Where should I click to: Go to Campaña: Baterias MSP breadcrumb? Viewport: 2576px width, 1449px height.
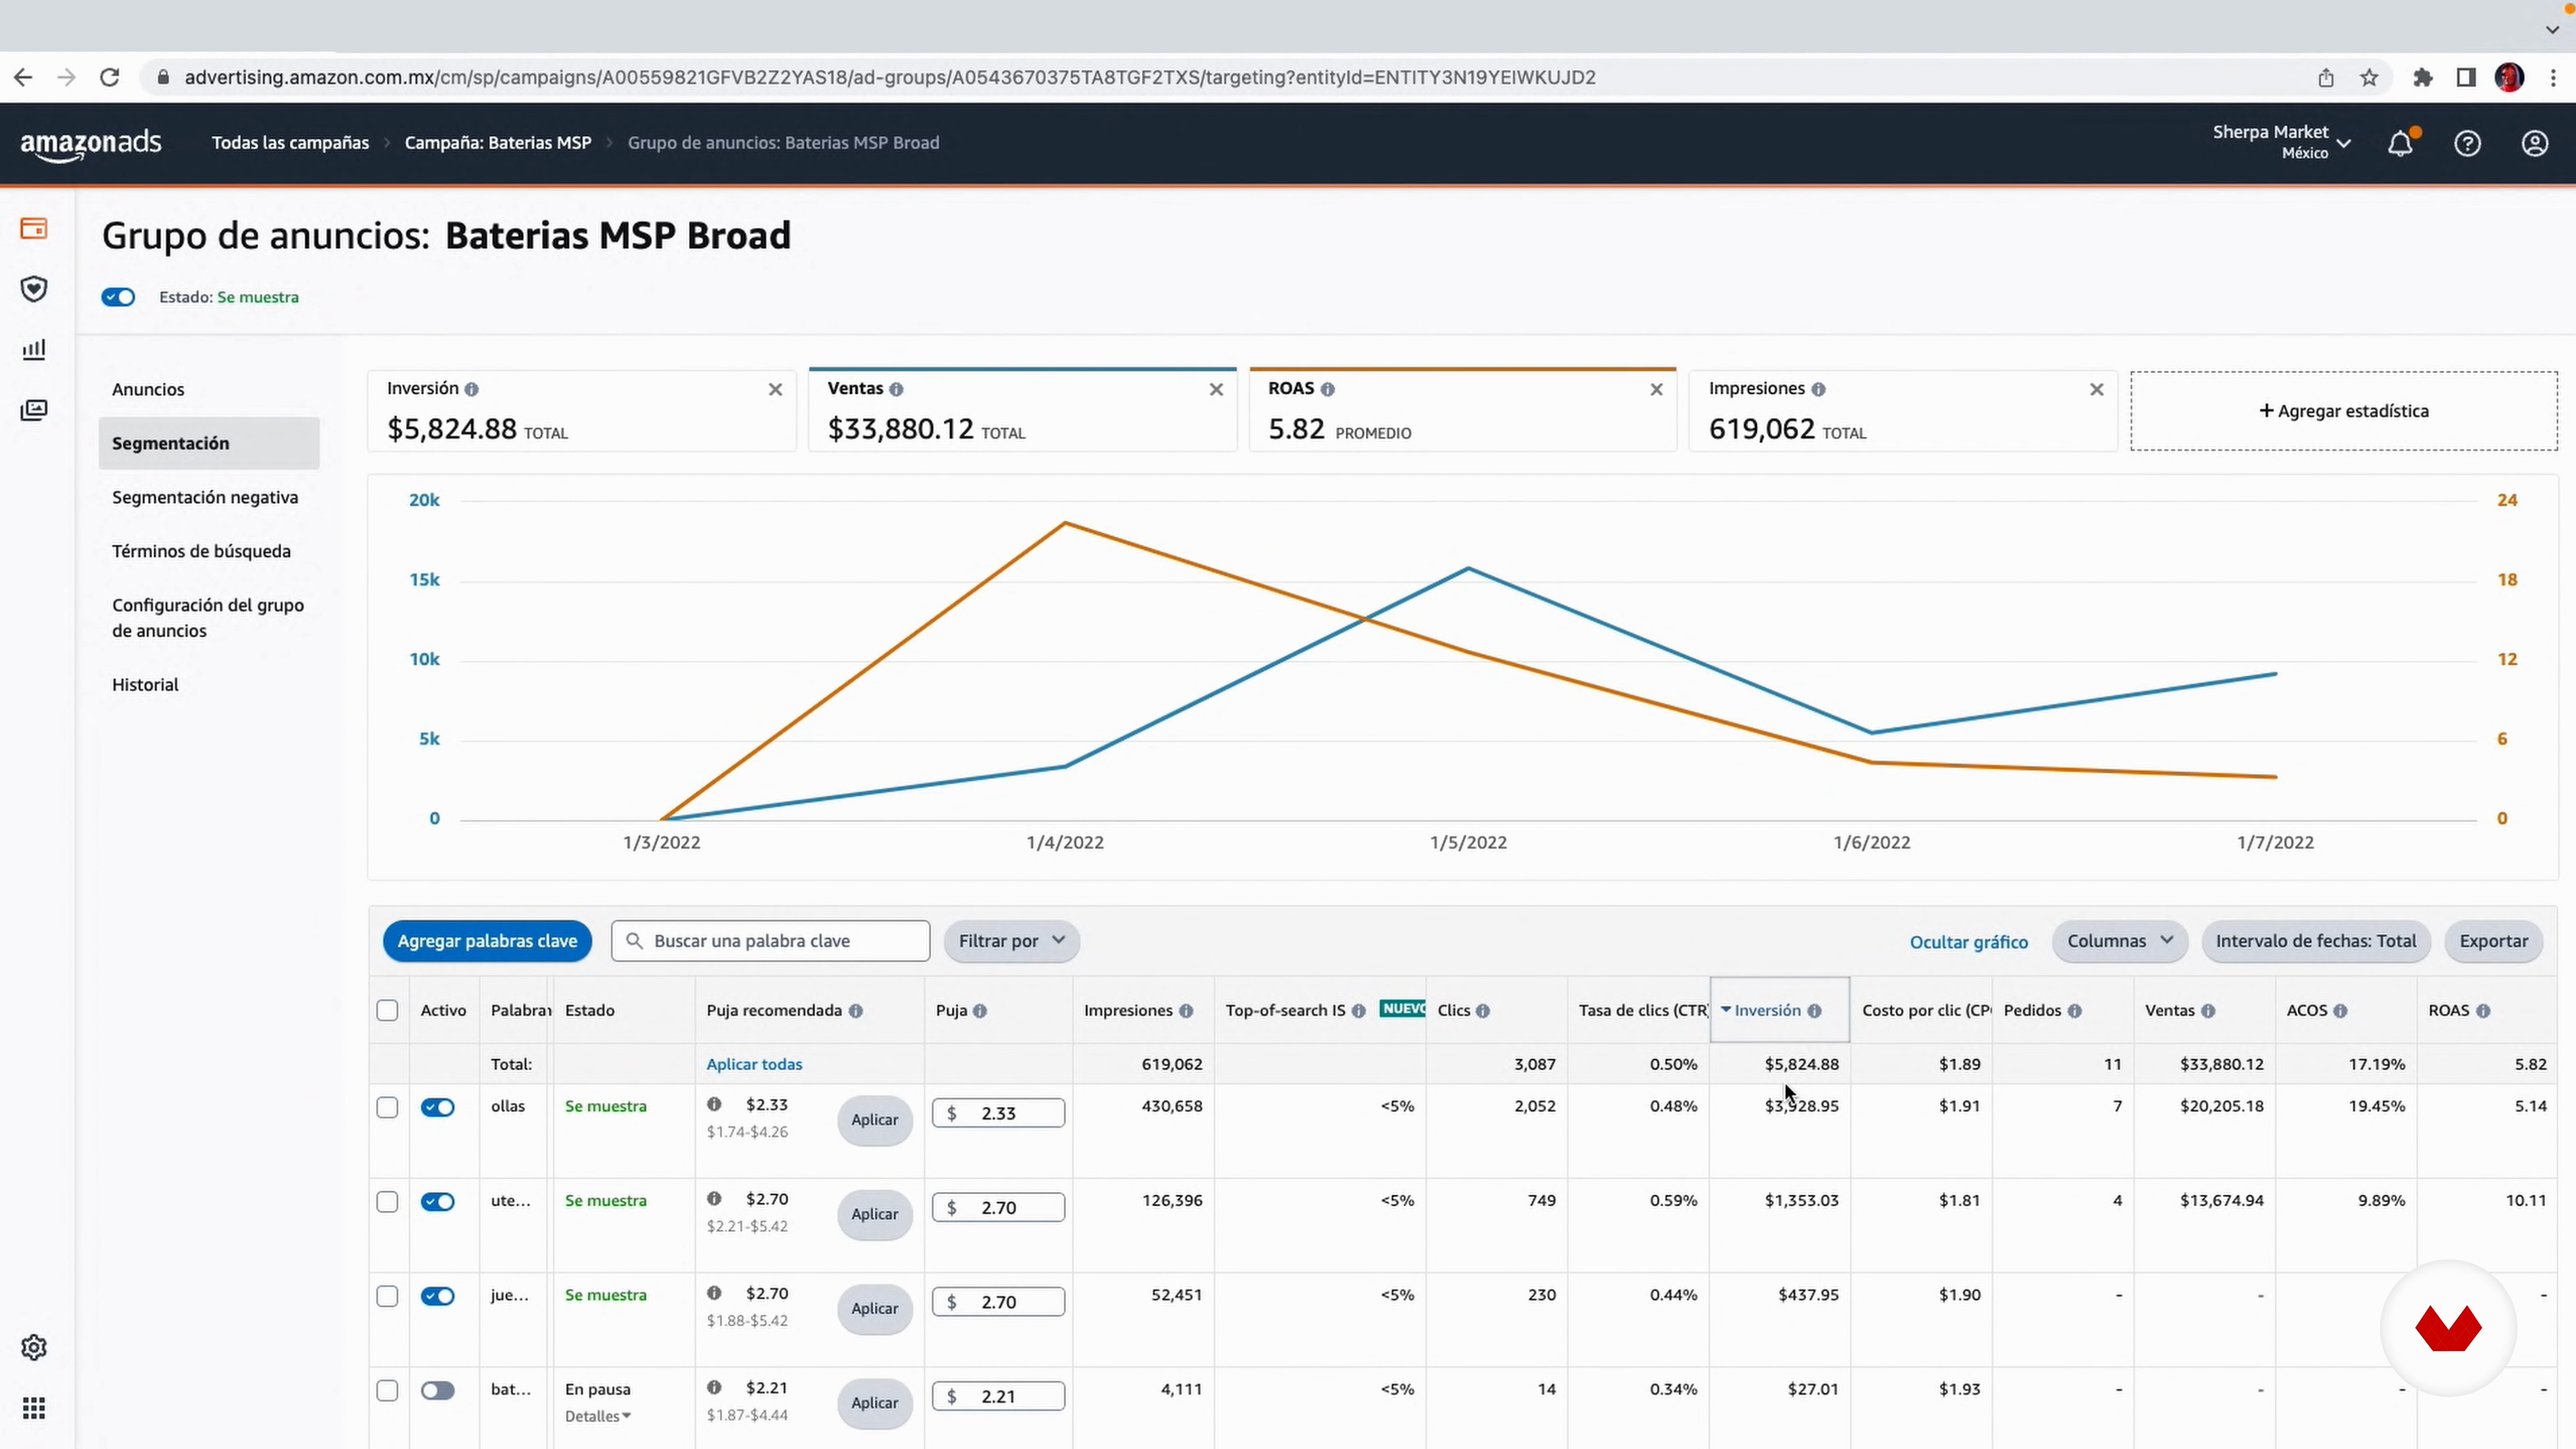(498, 143)
